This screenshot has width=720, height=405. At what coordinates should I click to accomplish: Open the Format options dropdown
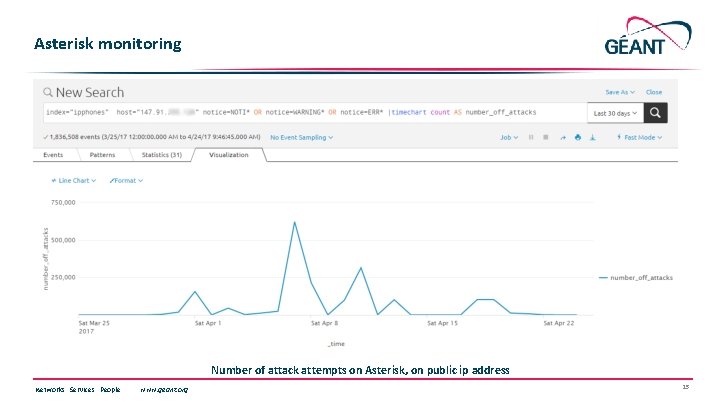[126, 180]
